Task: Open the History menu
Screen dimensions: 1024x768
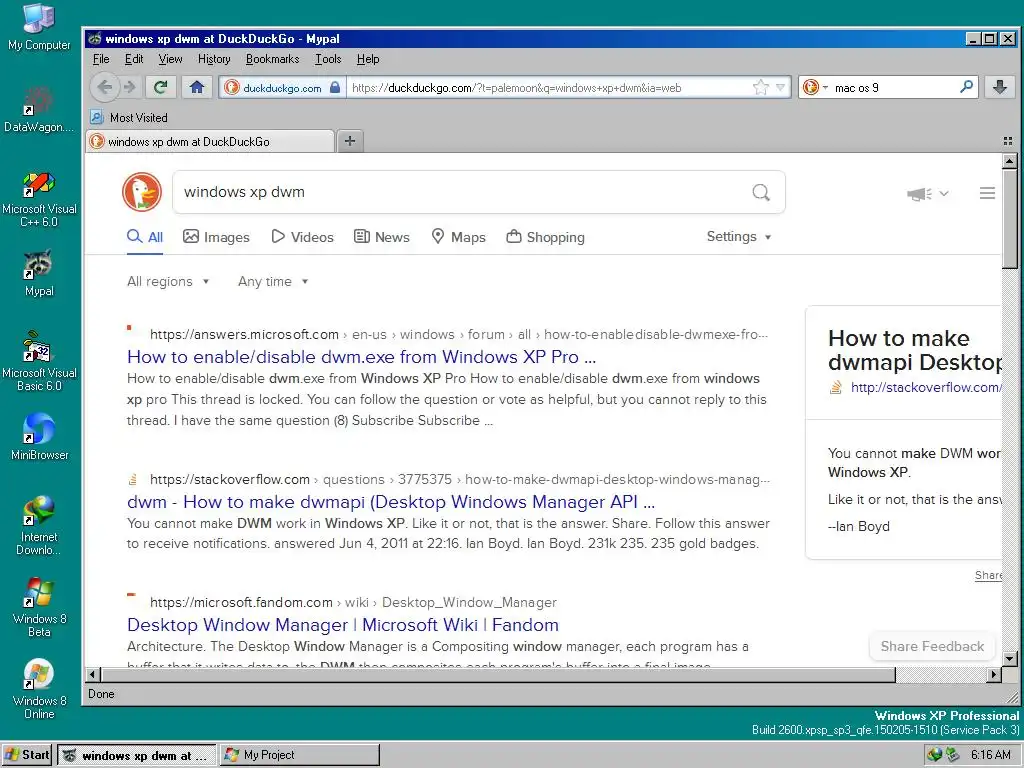Action: coord(214,59)
